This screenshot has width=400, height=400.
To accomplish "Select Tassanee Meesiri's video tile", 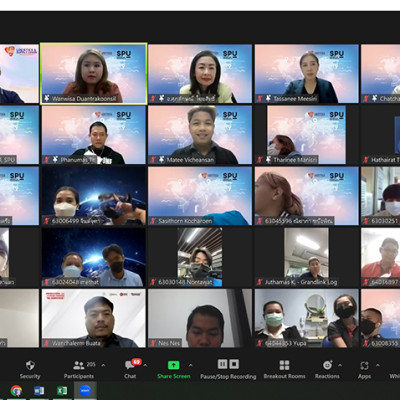I will pos(307,74).
